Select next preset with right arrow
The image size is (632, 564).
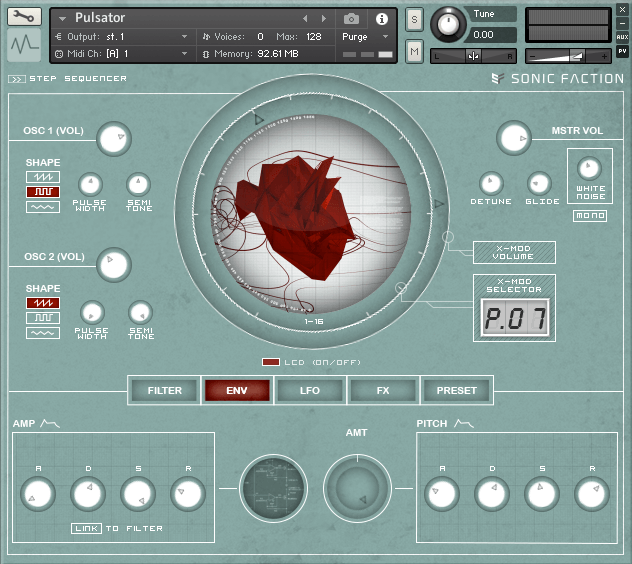323,19
